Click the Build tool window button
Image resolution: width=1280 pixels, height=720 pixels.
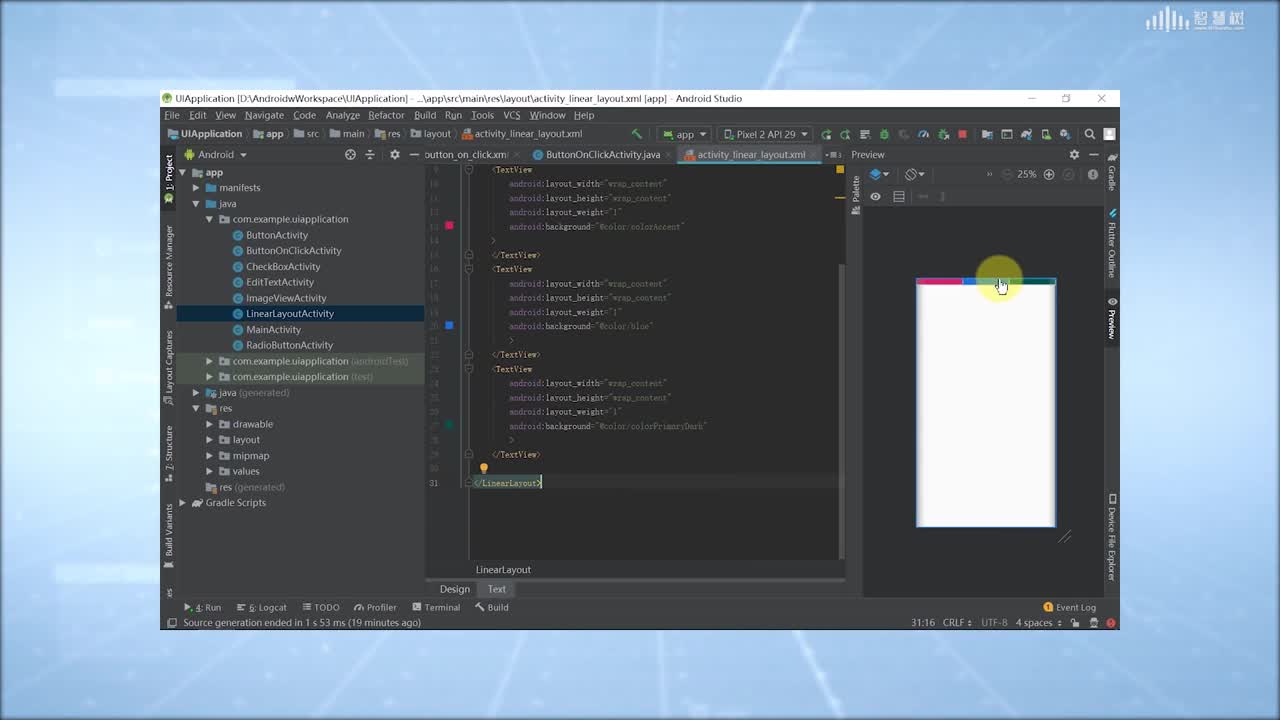(x=492, y=607)
